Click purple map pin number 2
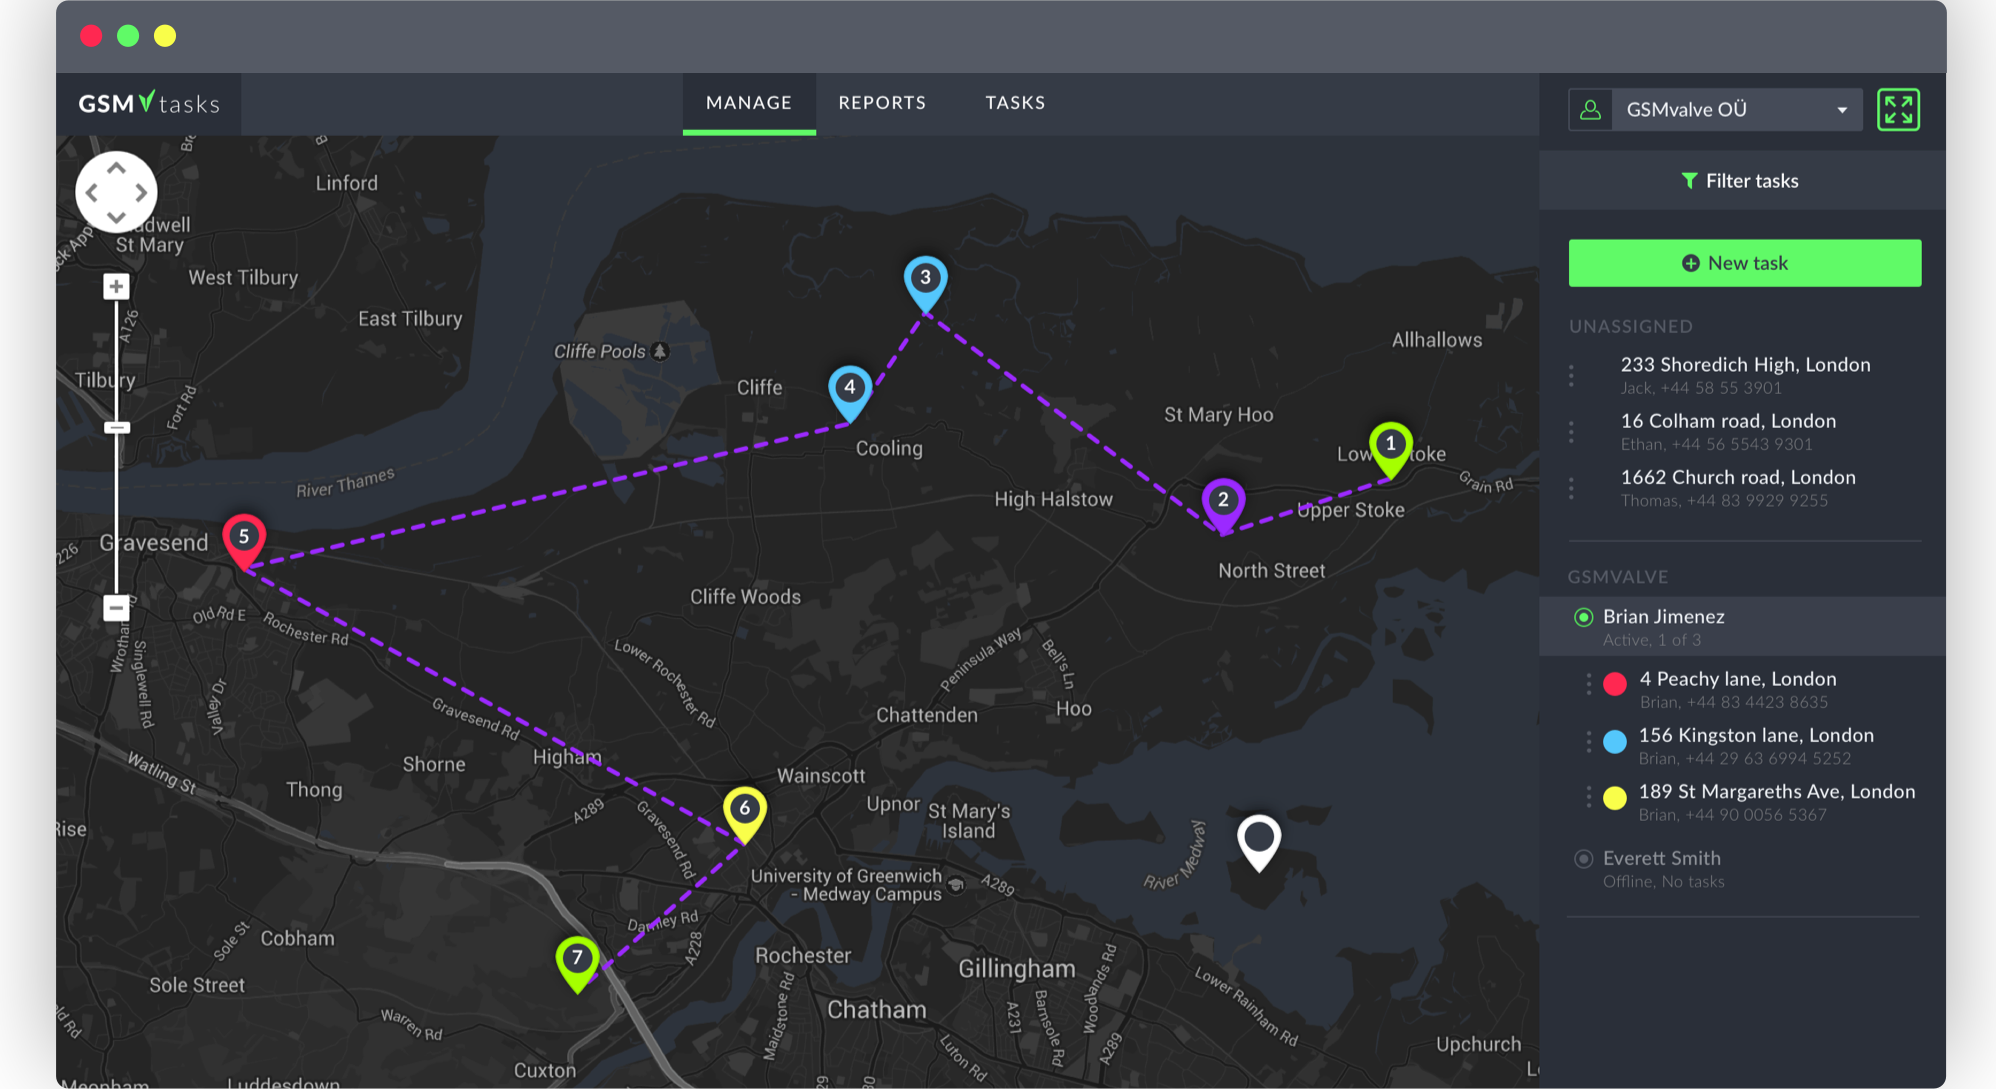This screenshot has height=1089, width=1996. 1222,501
